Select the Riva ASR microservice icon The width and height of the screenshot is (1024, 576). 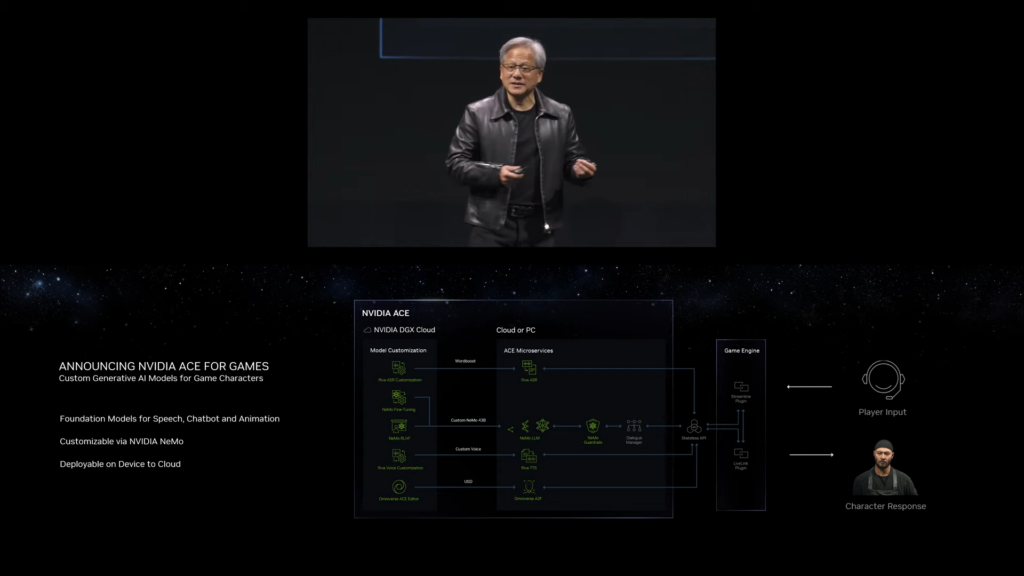coord(527,369)
